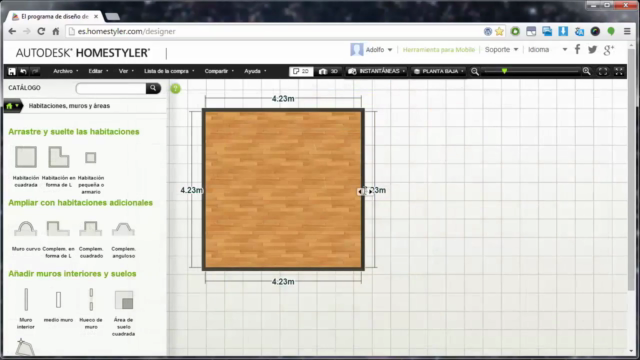Image resolution: width=640 pixels, height=360 pixels.
Task: Open the Twitter icon link
Action: click(x=592, y=50)
